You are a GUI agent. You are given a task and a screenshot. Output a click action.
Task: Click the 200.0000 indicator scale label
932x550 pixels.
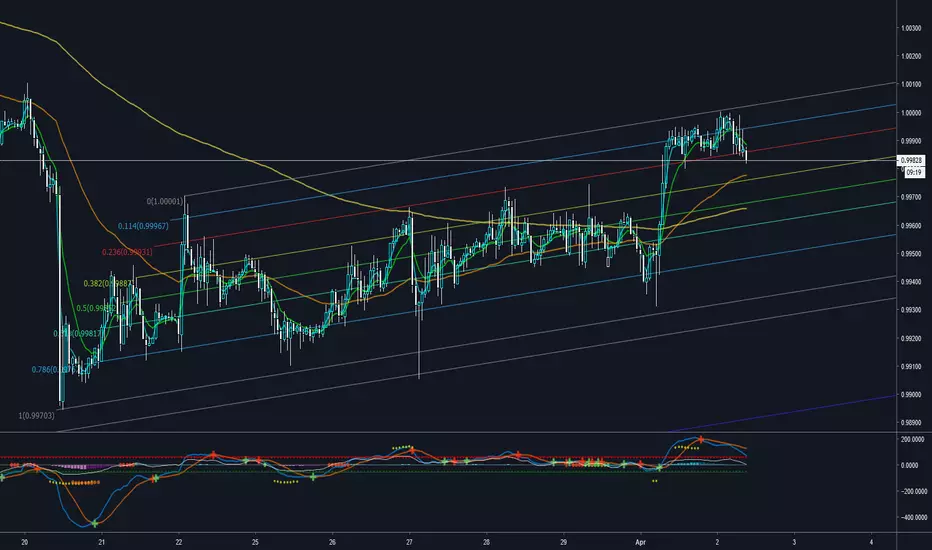pyautogui.click(x=913, y=439)
